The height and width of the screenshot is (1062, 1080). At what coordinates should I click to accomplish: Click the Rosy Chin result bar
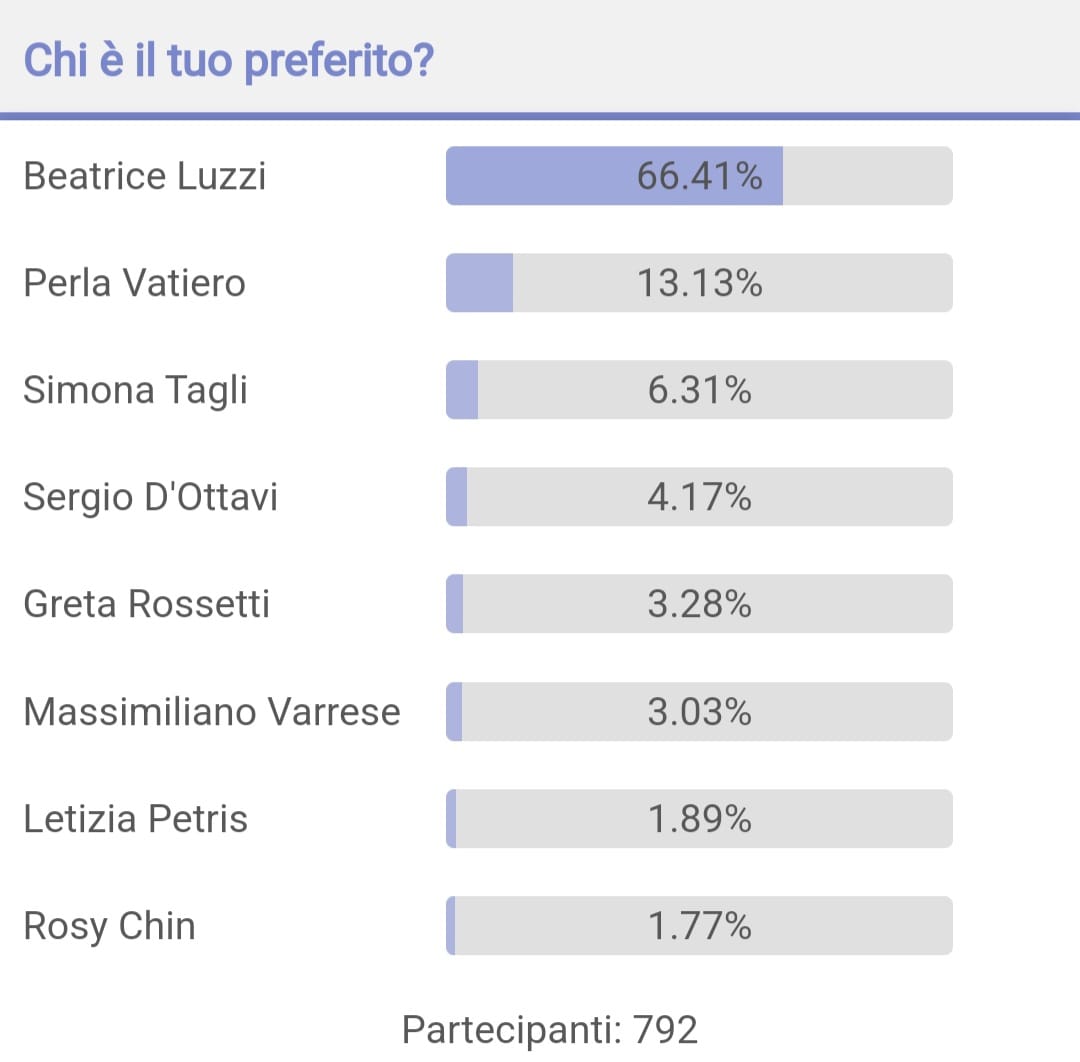(x=699, y=926)
